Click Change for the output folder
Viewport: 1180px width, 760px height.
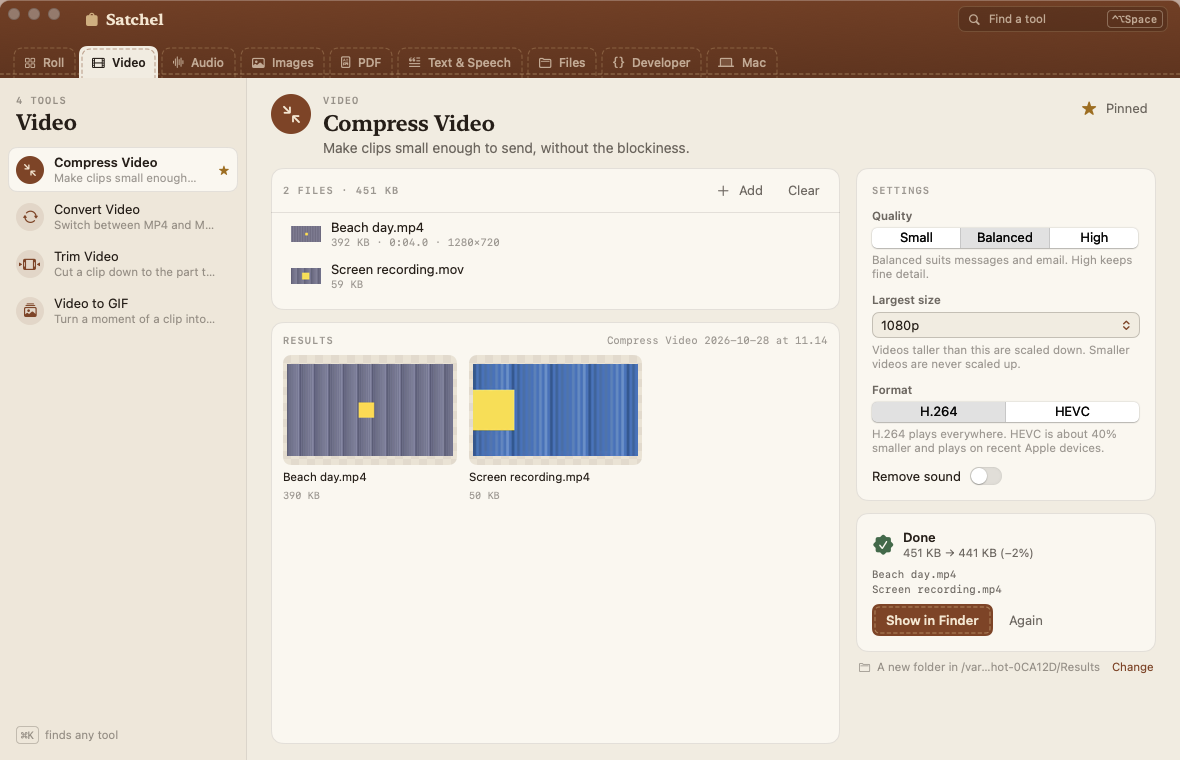point(1132,667)
